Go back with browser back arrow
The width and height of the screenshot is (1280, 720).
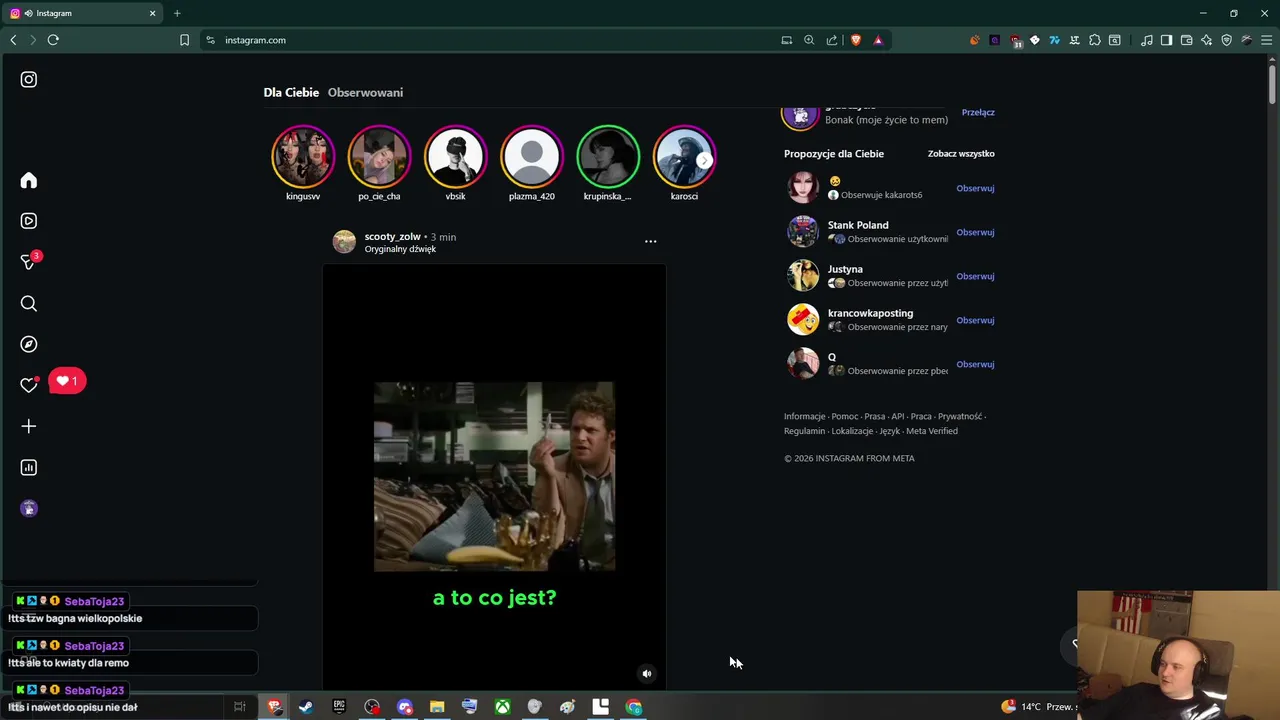pyautogui.click(x=13, y=40)
